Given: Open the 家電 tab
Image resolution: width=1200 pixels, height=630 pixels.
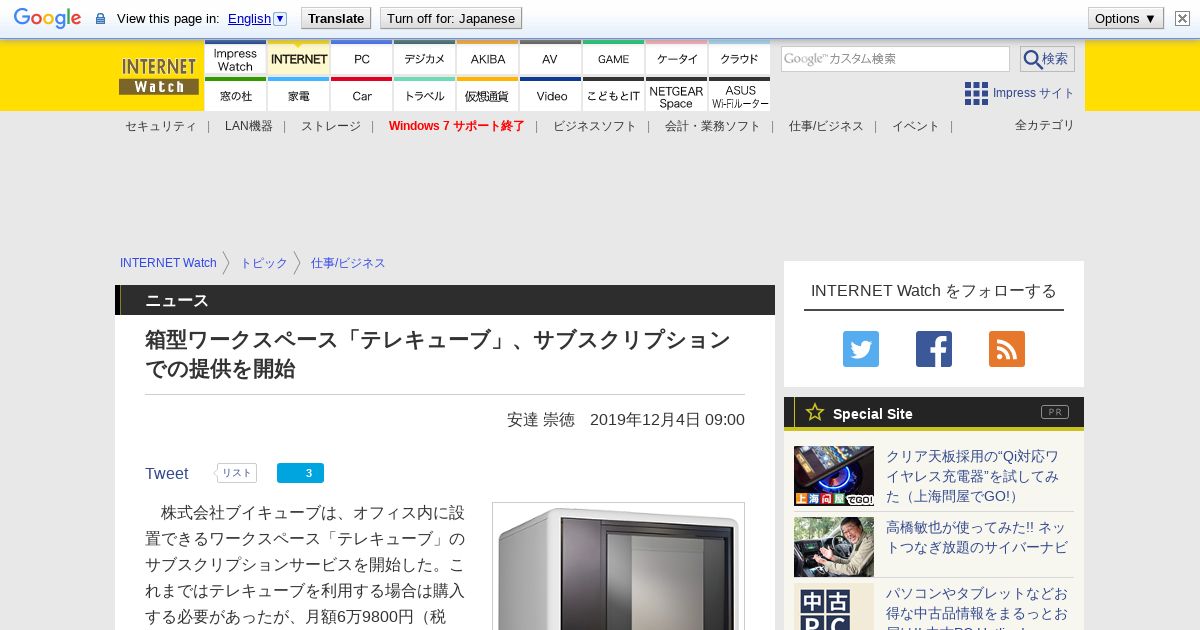Looking at the screenshot, I should click(298, 95).
